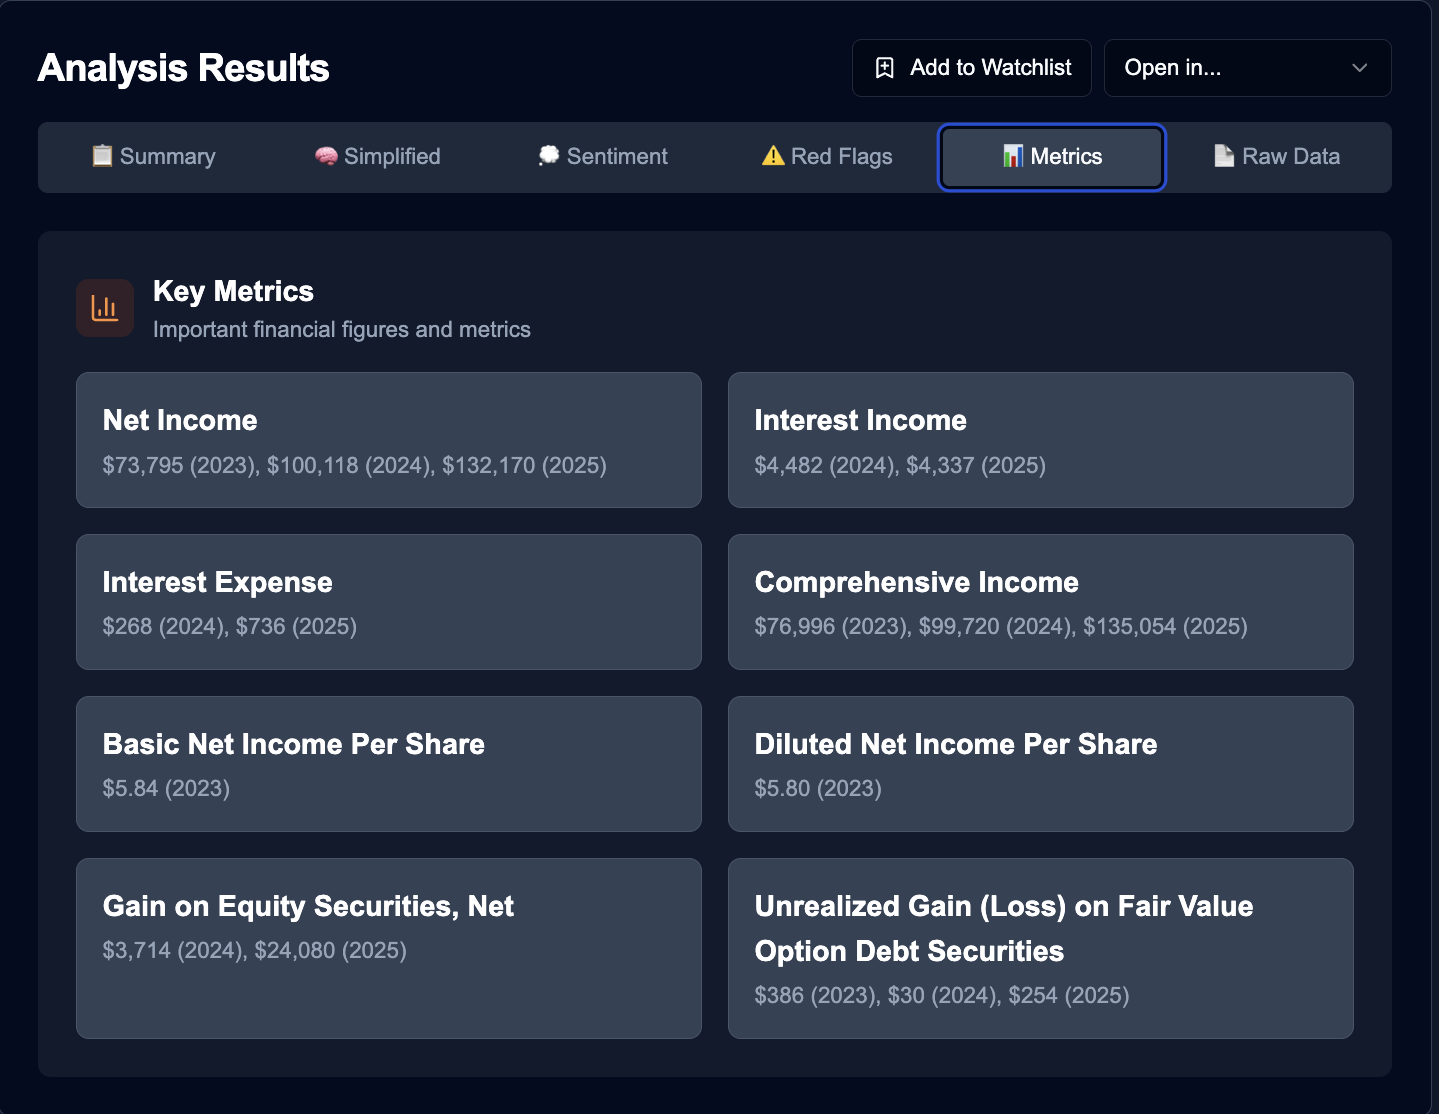Click the Comprehensive Income card
Image resolution: width=1439 pixels, height=1114 pixels.
click(1040, 602)
